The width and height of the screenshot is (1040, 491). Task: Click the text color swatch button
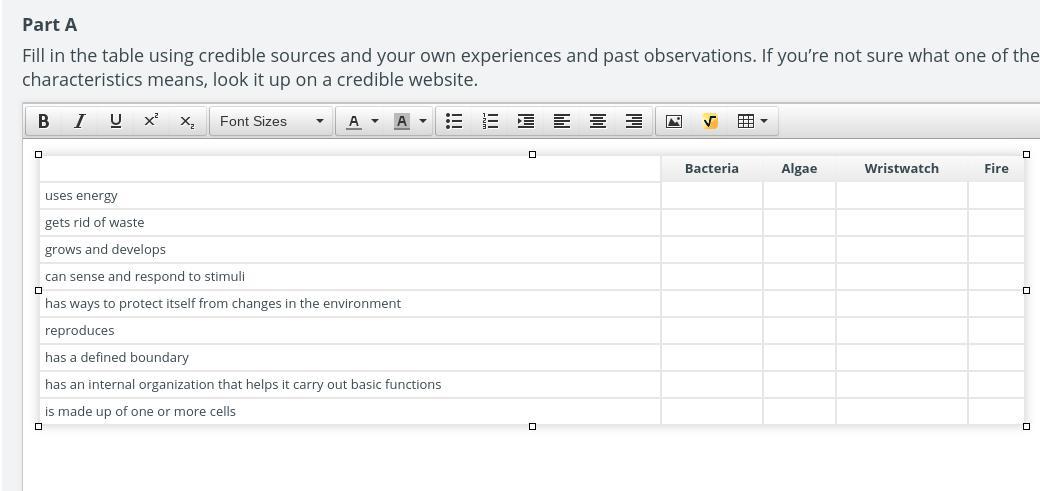(x=353, y=121)
